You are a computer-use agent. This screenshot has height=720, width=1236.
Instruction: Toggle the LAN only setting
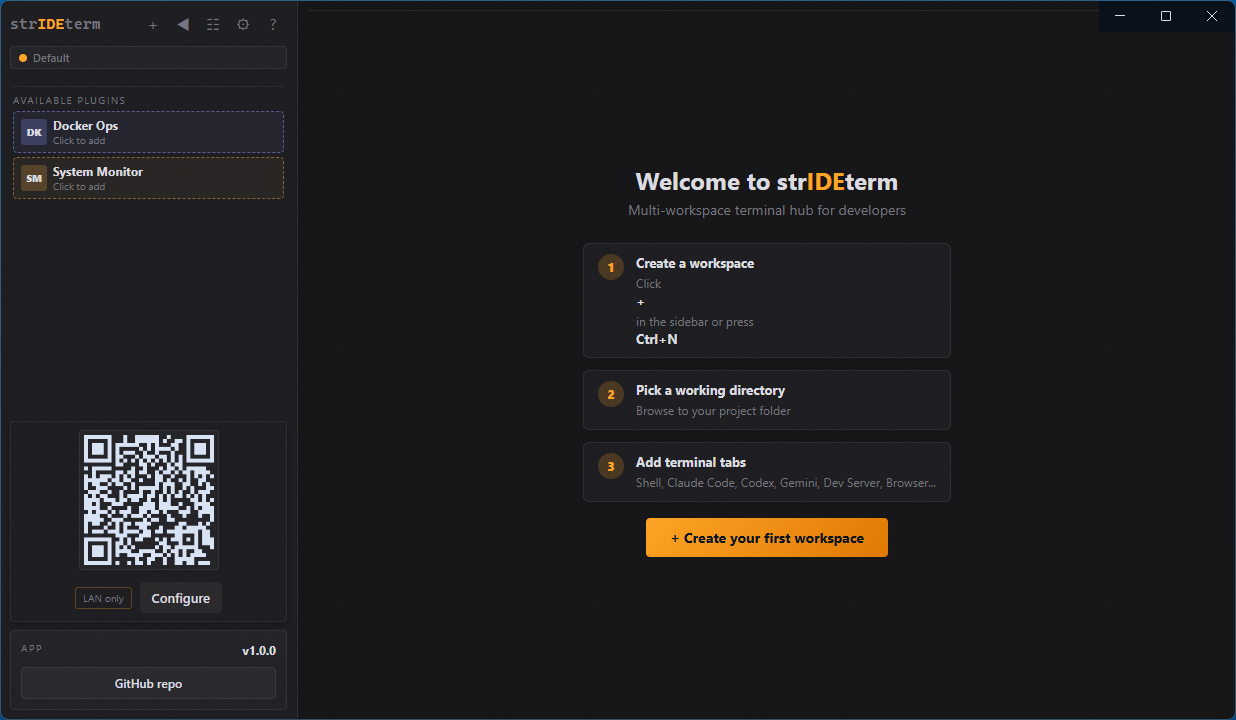[103, 597]
